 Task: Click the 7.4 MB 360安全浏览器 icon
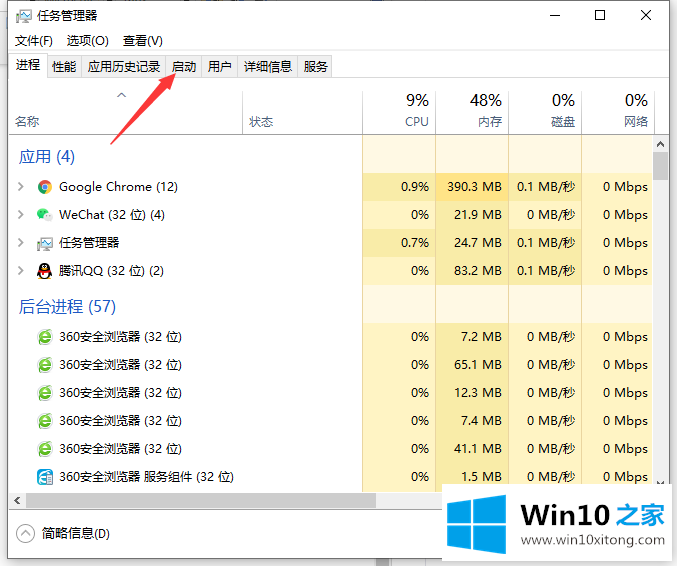45,421
